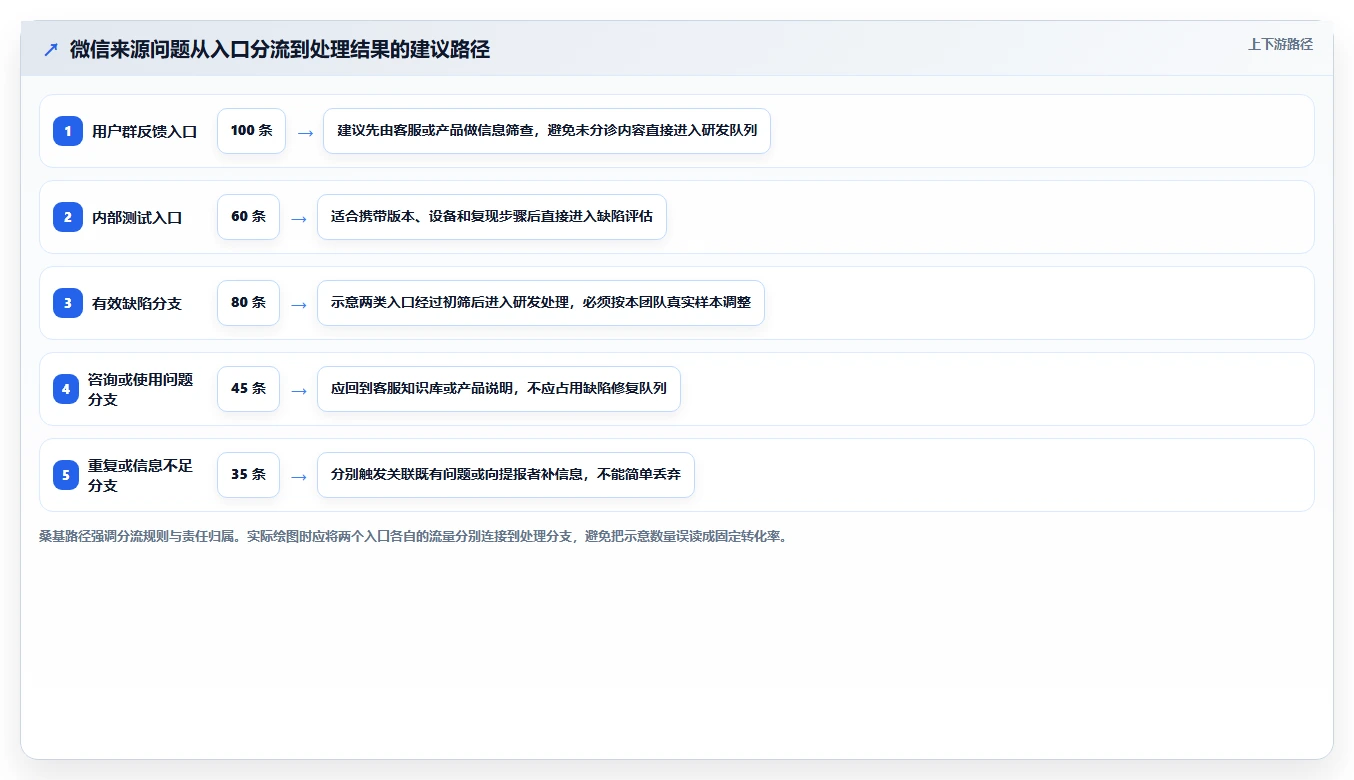
Task: Click the 35 条 count chip
Action: (x=248, y=475)
